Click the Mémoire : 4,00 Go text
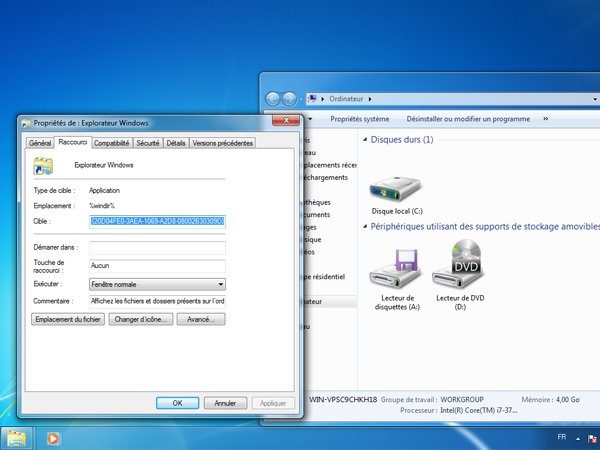Screen dimensions: 600x450 [550, 399]
